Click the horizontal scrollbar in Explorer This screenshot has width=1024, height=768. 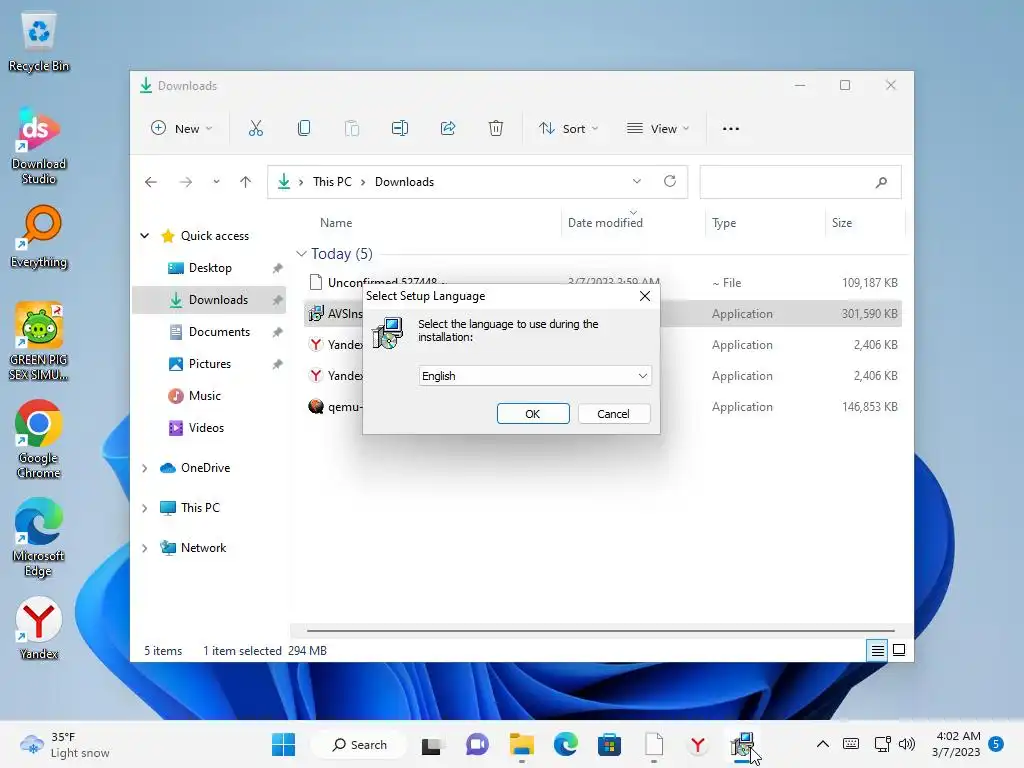coord(600,631)
